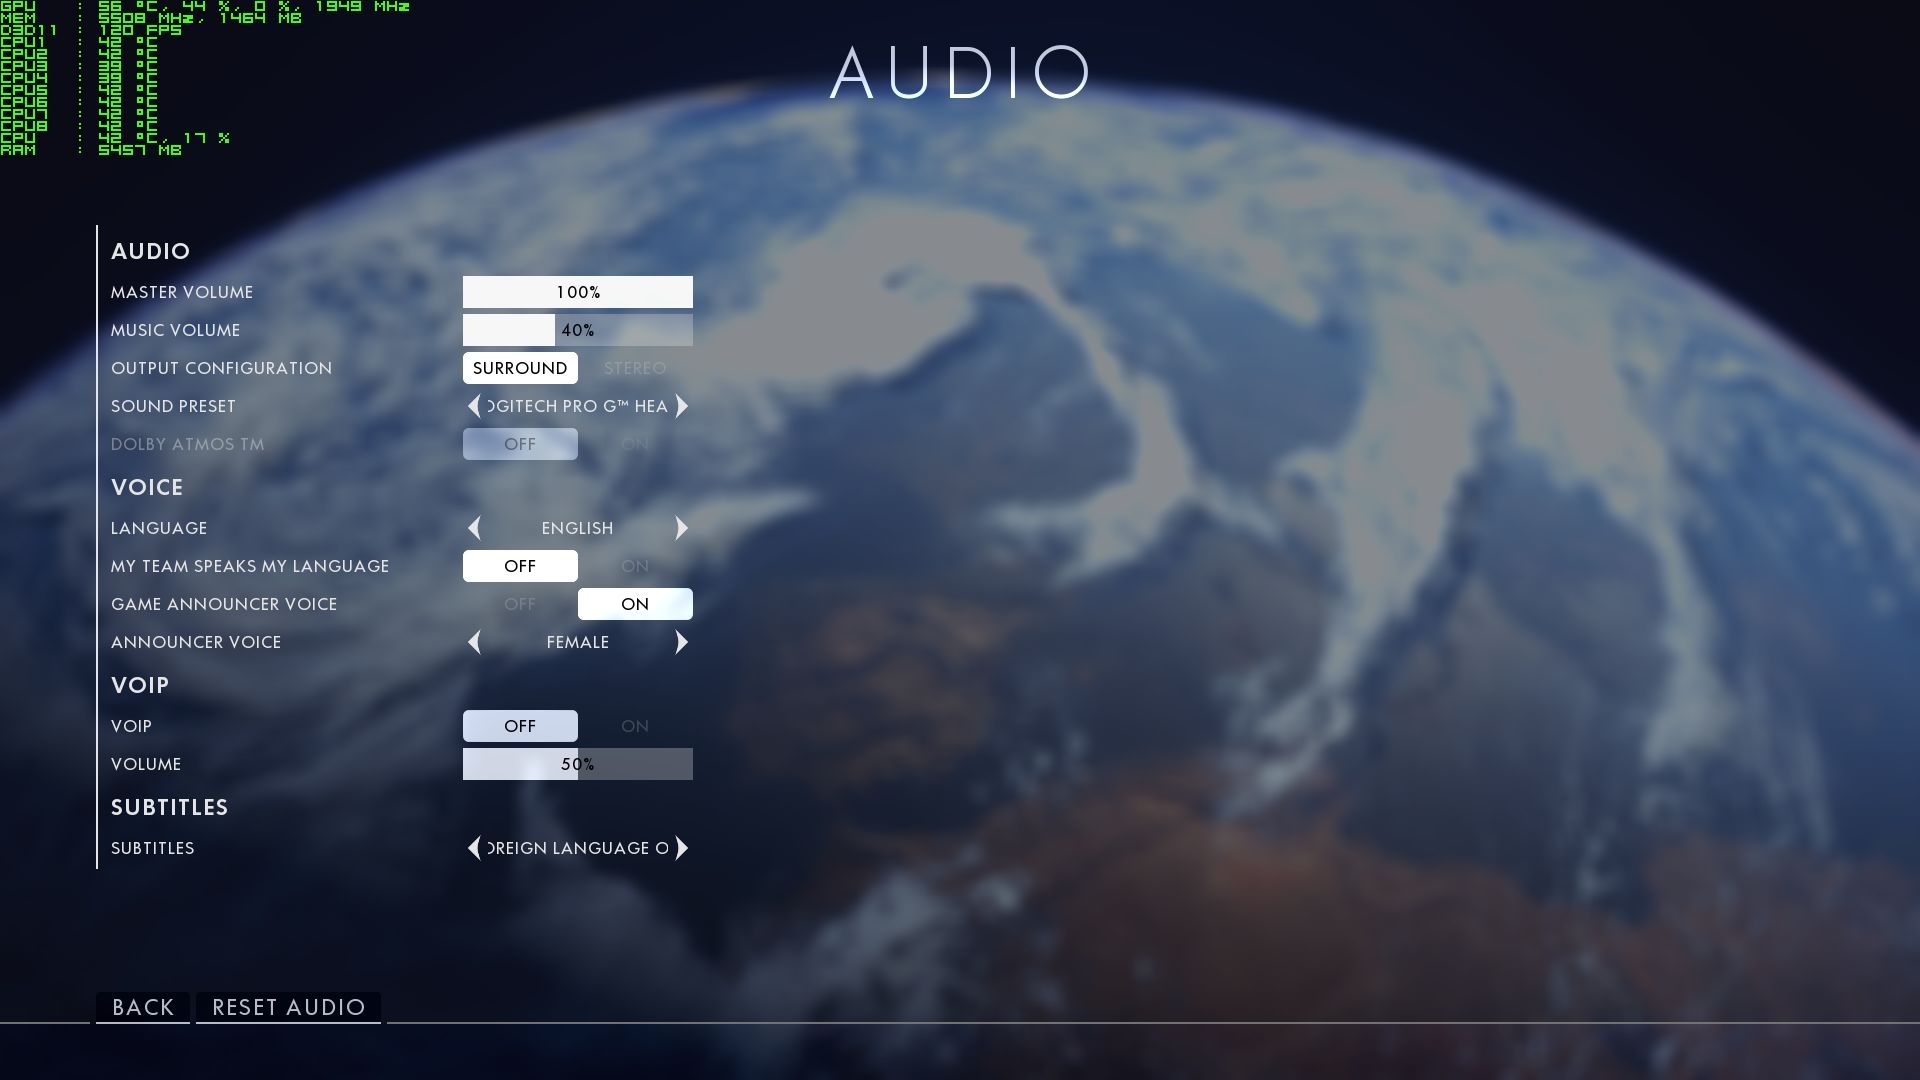The height and width of the screenshot is (1080, 1920).
Task: Click the VOIP Volume slider bar
Action: [x=578, y=764]
